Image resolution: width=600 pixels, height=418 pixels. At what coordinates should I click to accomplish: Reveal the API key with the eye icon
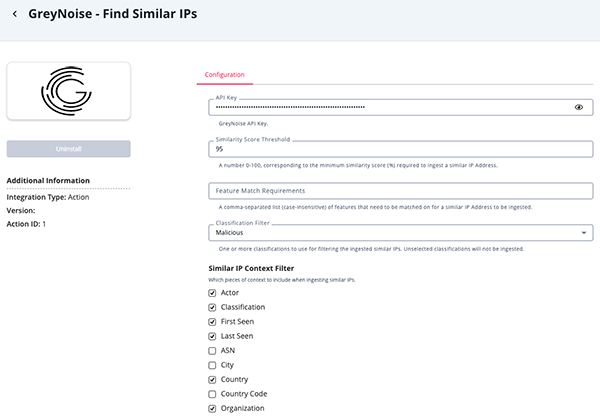579,107
